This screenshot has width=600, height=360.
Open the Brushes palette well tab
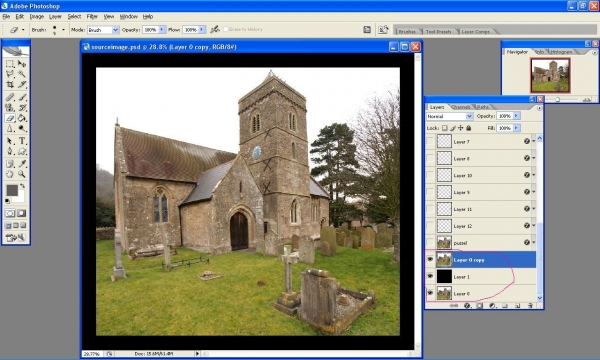pos(407,31)
